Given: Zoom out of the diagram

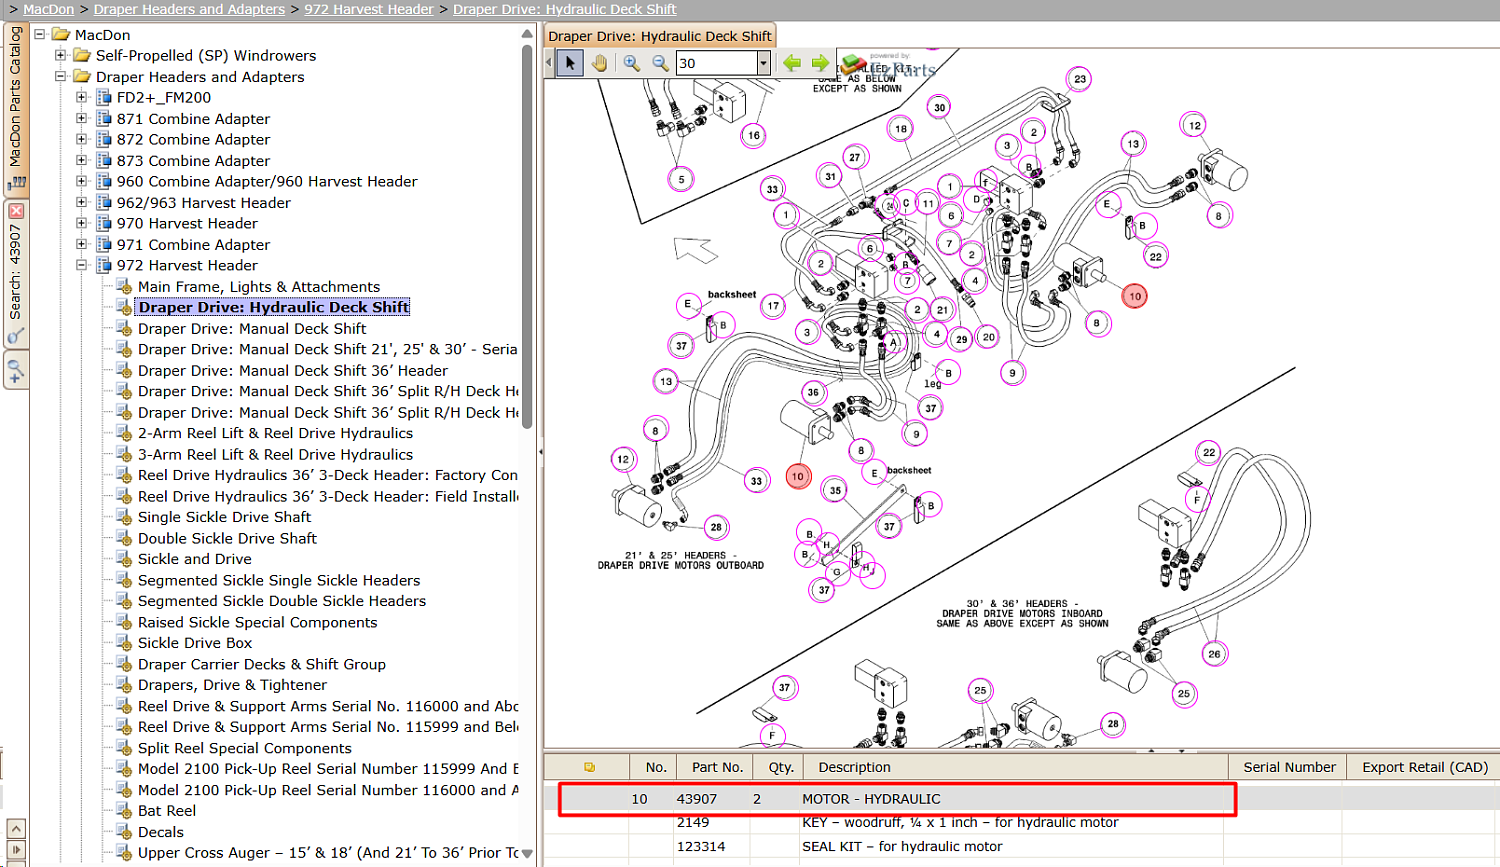Looking at the screenshot, I should (660, 63).
